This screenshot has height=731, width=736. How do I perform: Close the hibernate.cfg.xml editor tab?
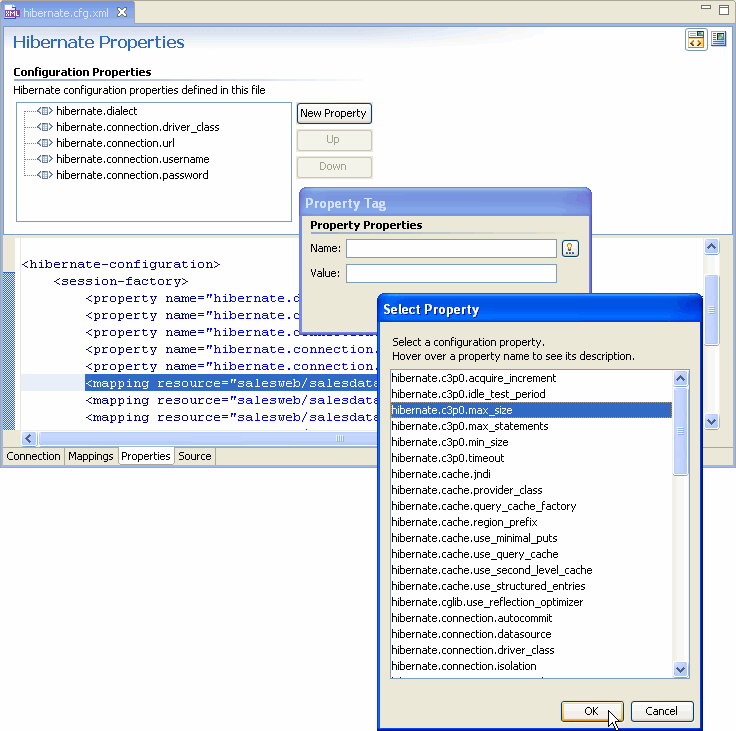tap(122, 12)
